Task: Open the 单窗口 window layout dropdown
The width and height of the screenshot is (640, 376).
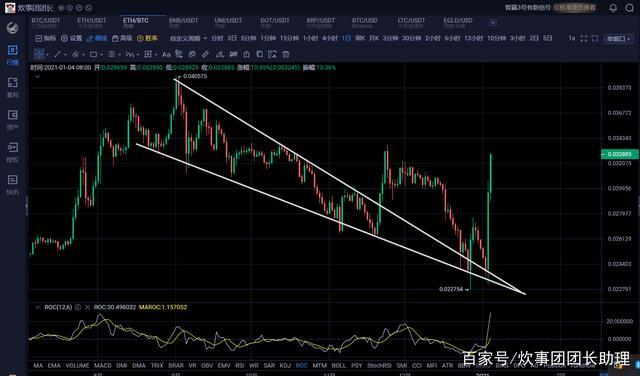Action: click(619, 39)
